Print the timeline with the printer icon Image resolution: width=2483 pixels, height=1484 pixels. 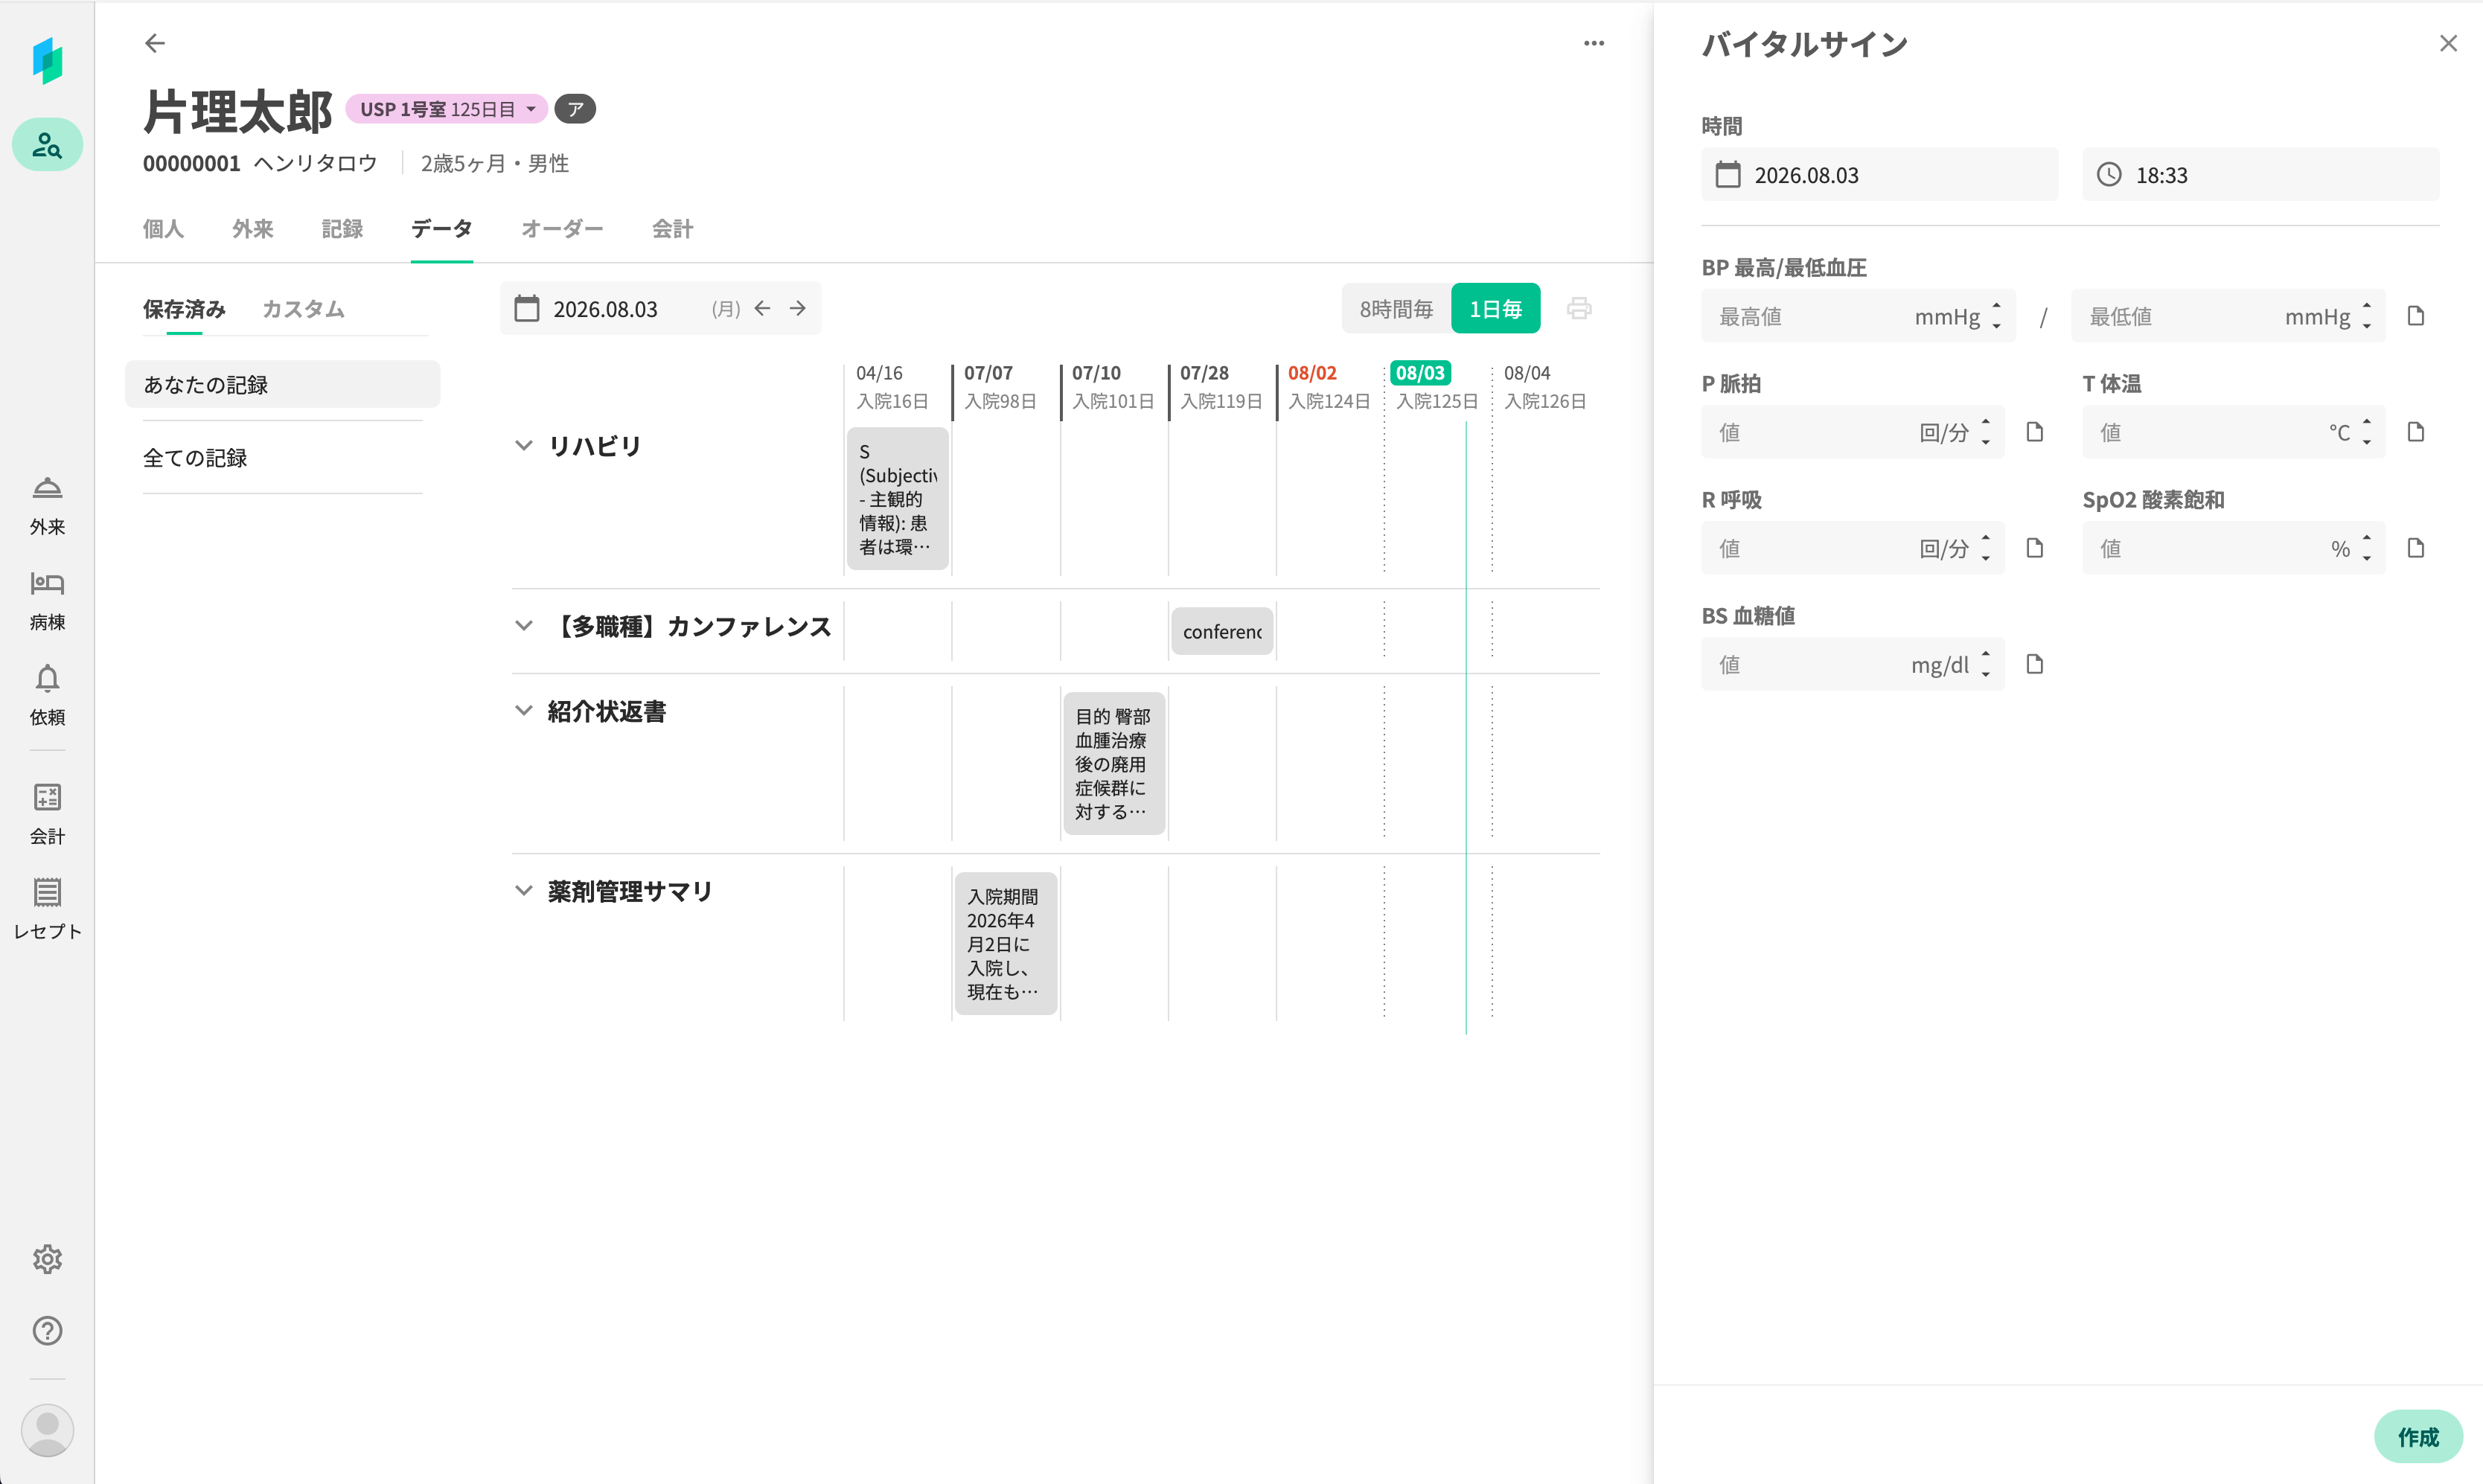[x=1579, y=308]
